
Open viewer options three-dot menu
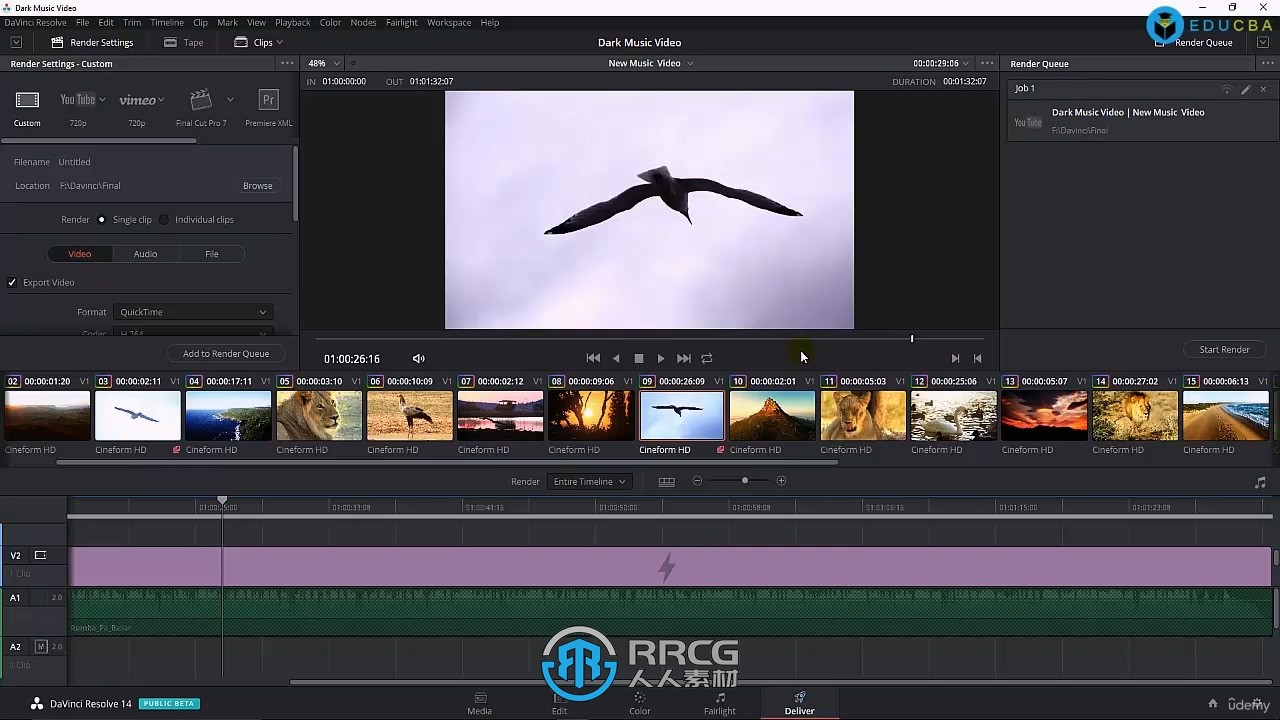click(x=987, y=63)
